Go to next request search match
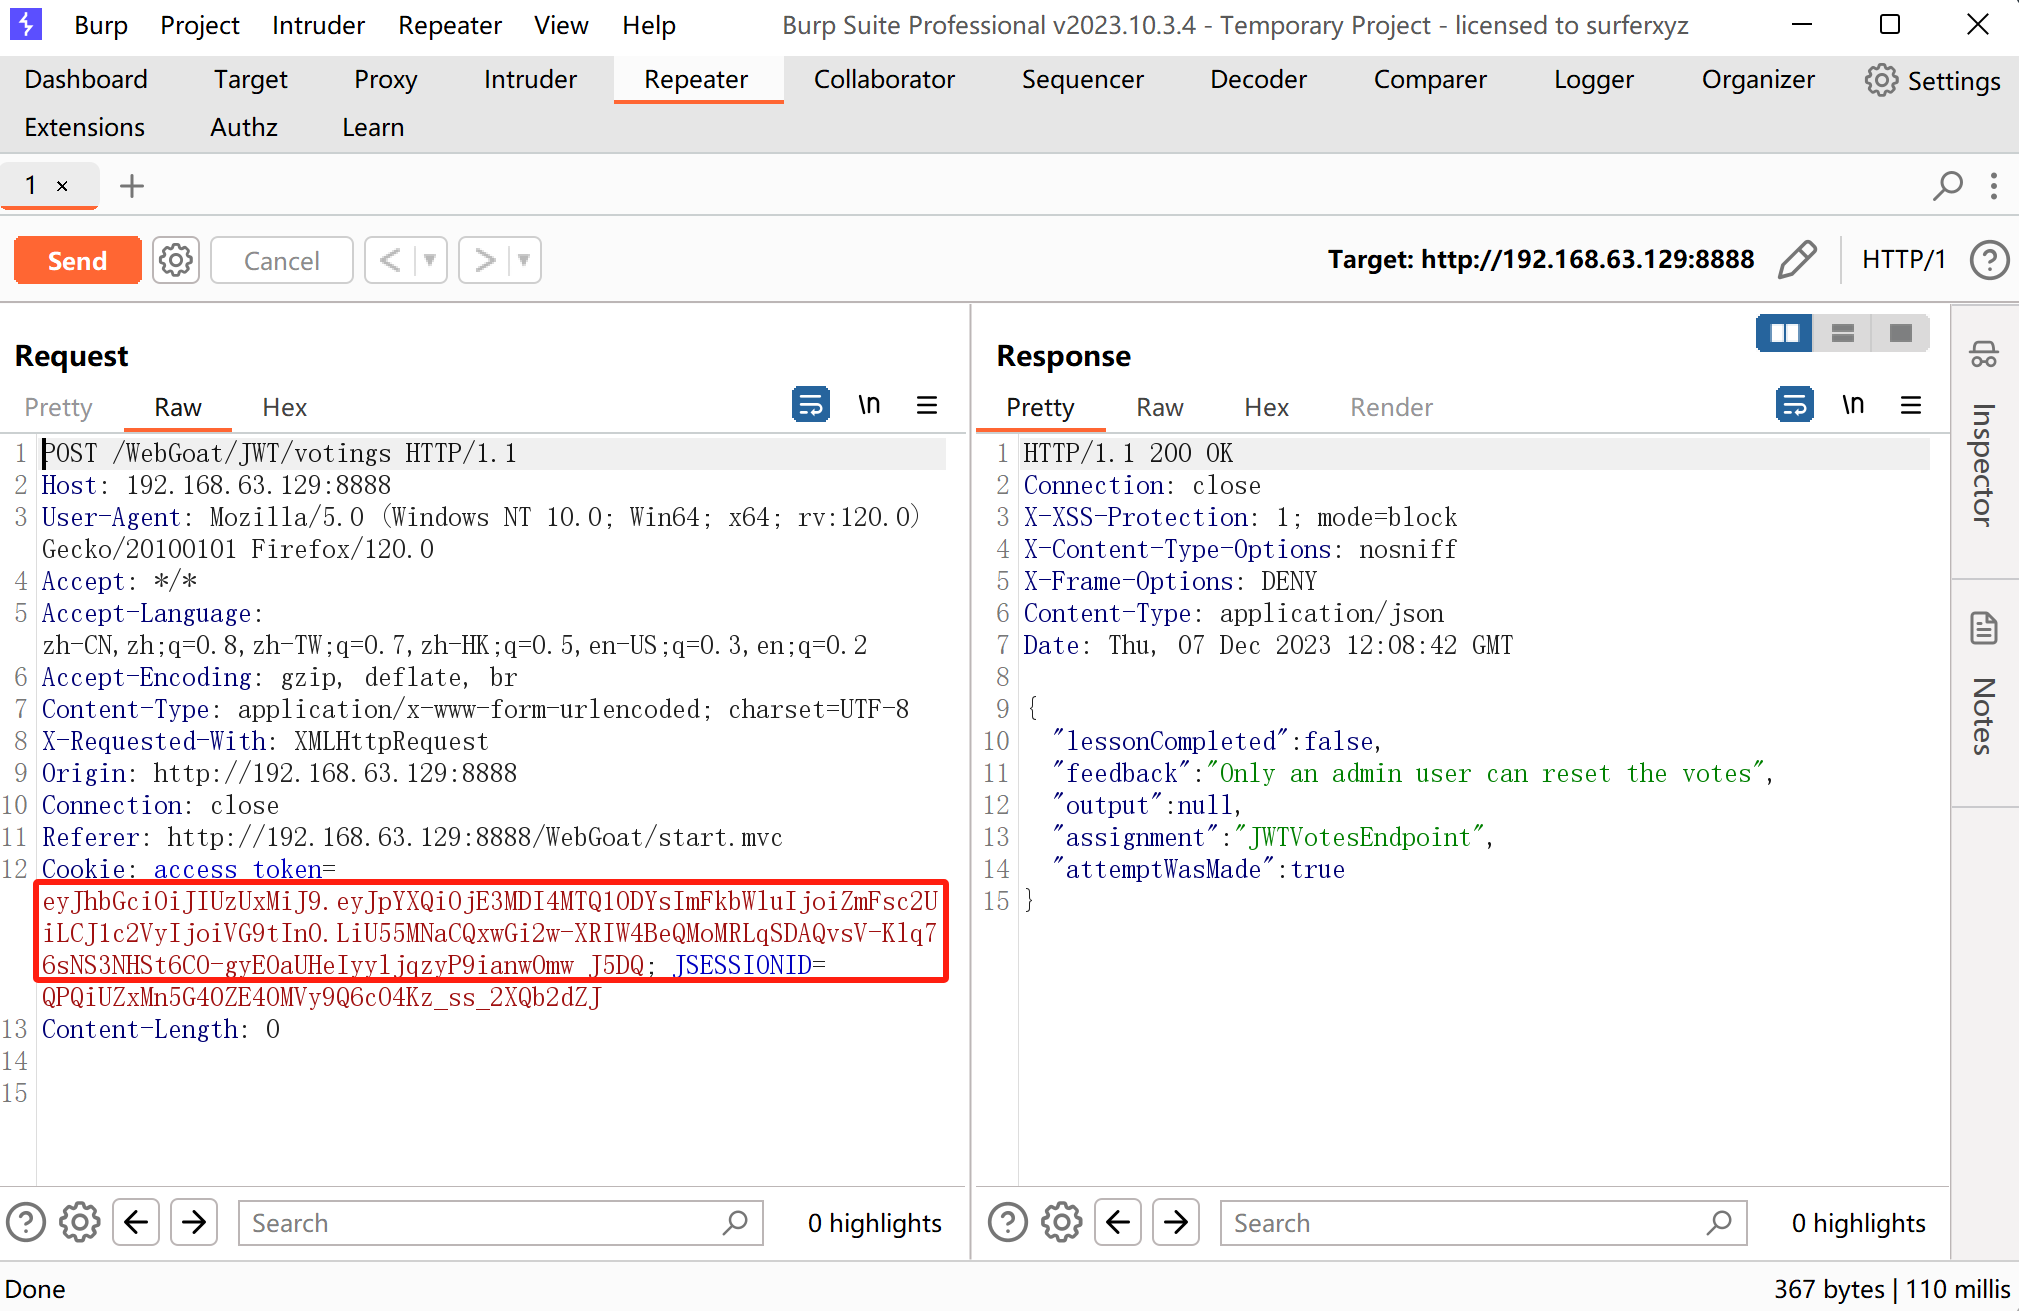 [x=194, y=1222]
